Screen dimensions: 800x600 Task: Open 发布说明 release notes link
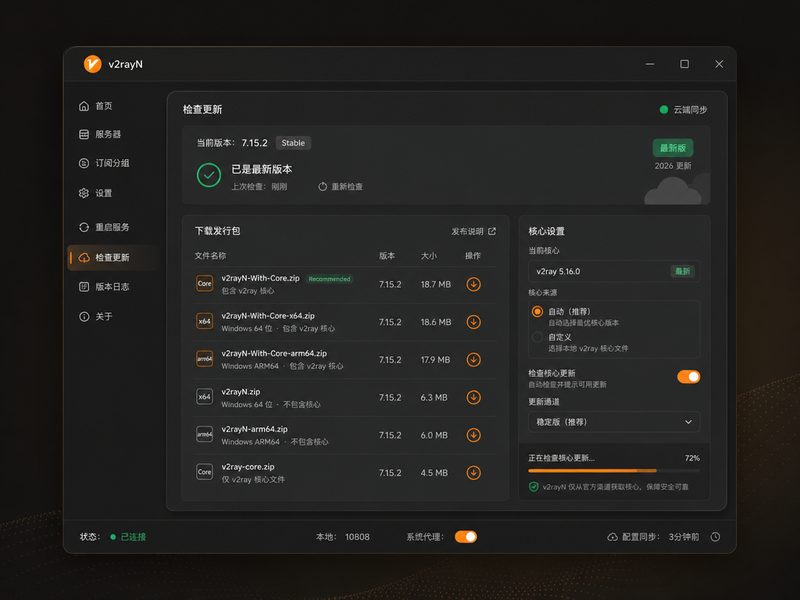(x=473, y=231)
